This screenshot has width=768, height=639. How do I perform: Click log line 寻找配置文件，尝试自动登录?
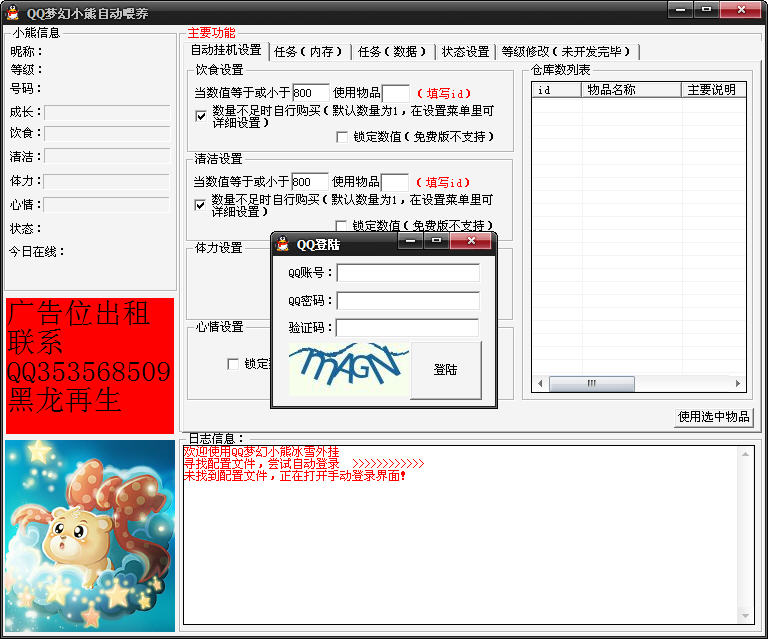click(304, 464)
